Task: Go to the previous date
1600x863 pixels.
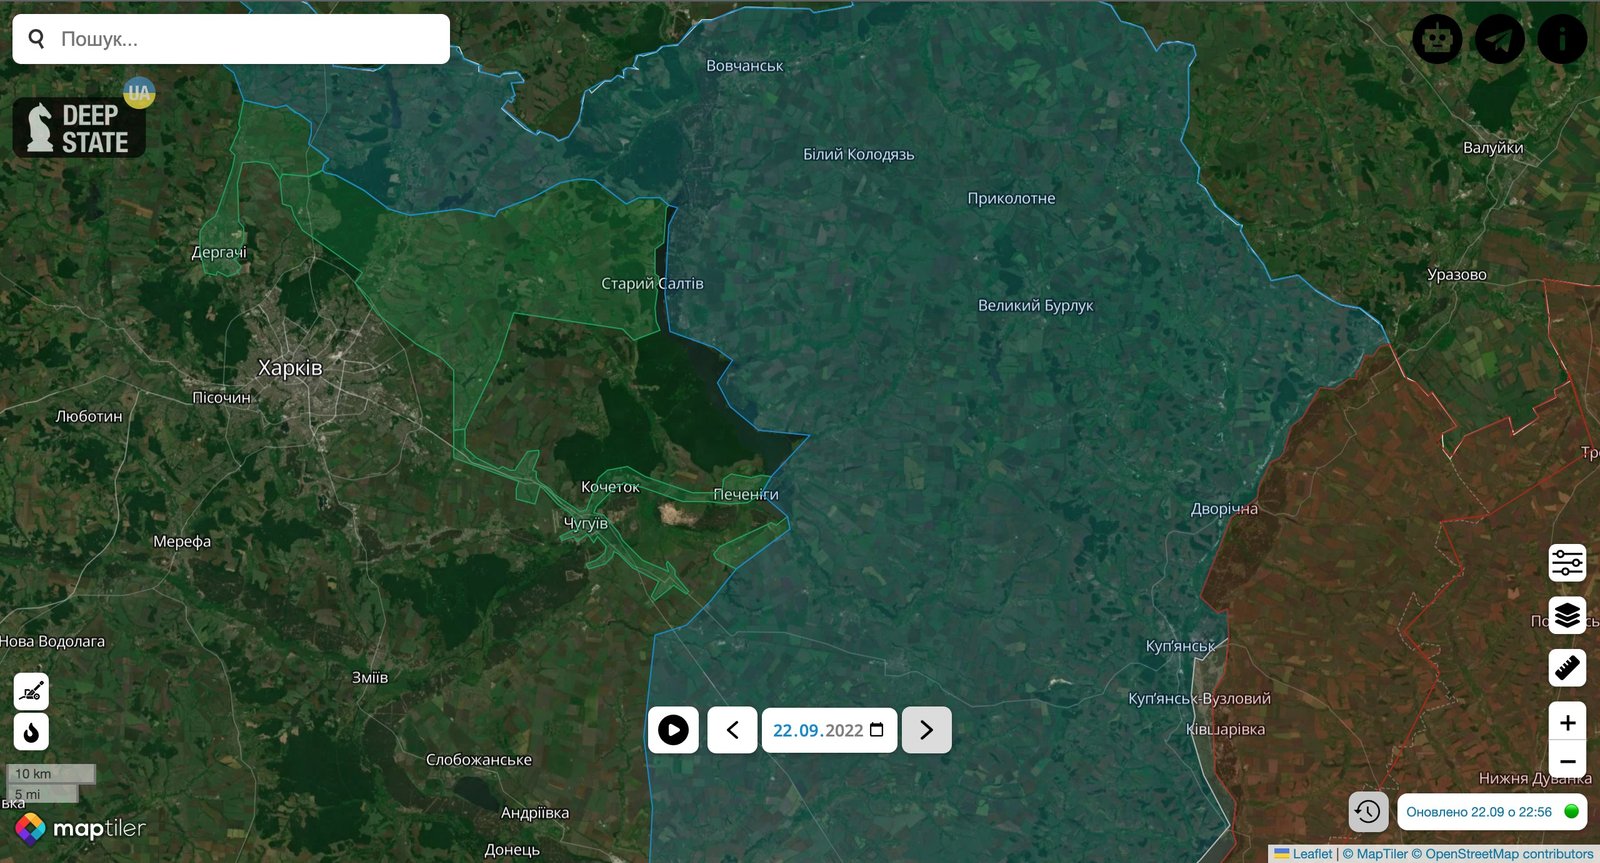Action: pos(732,730)
